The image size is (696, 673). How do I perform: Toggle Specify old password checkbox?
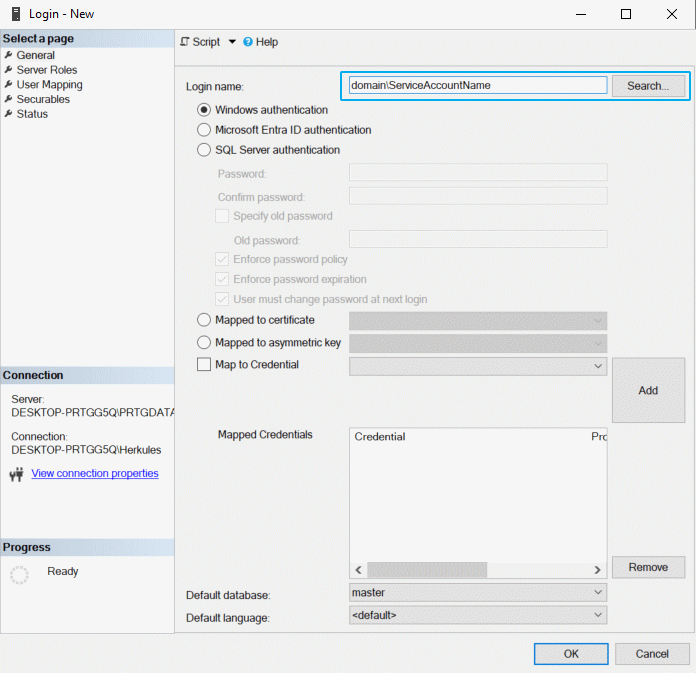[222, 216]
